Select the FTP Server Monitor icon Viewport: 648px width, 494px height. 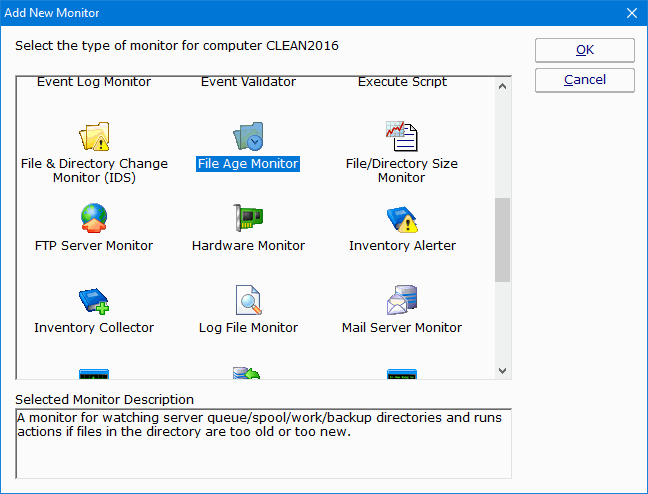[x=94, y=217]
